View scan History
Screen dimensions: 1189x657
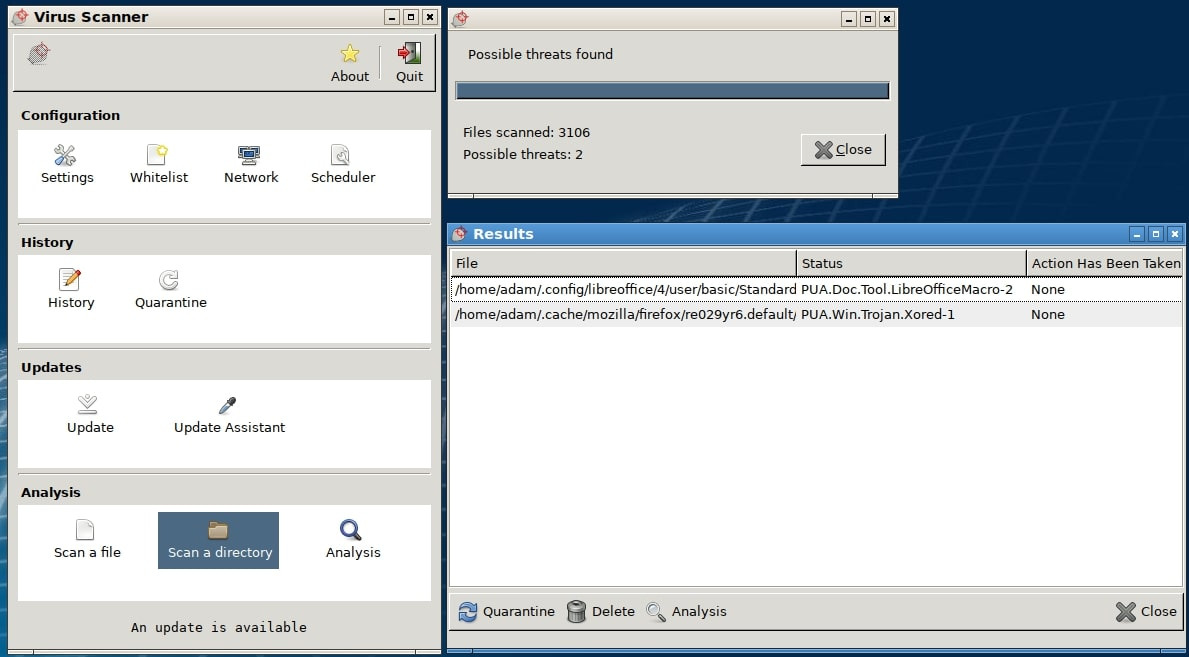[70, 290]
